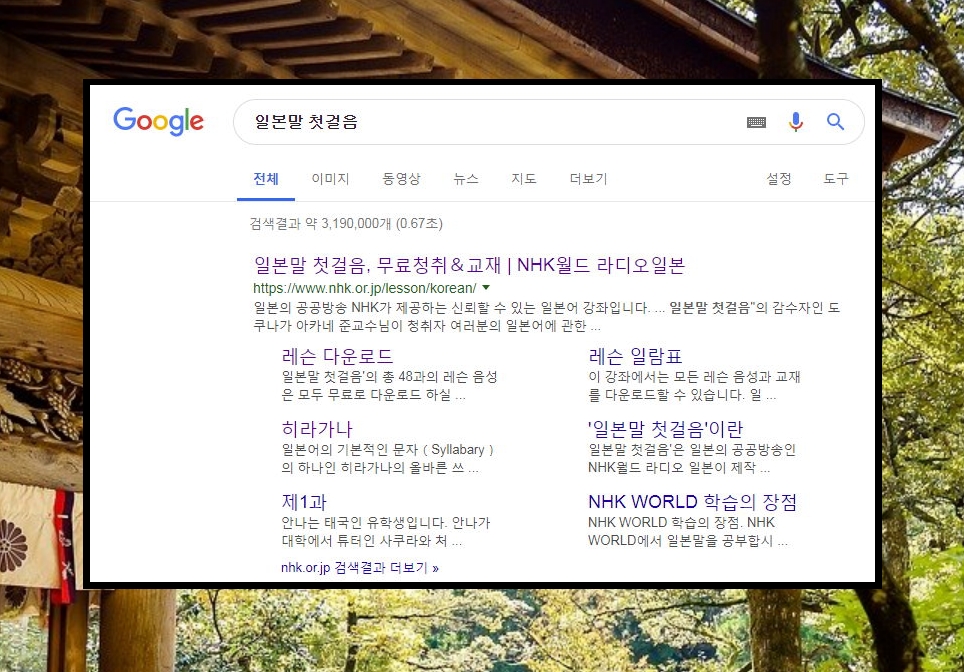Open the '일본말 첫걸음'이란 sitelink
964x672 pixels.
(665, 429)
